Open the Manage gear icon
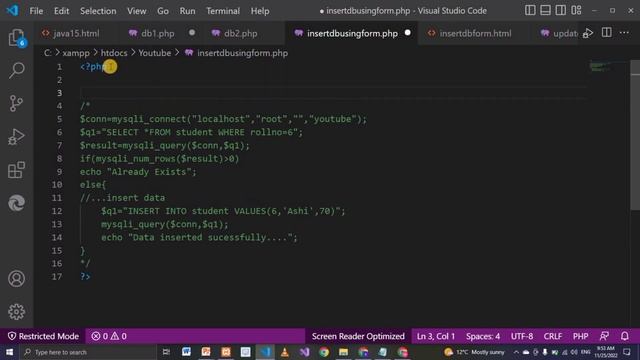Screen dimensions: 640x360 [16, 312]
